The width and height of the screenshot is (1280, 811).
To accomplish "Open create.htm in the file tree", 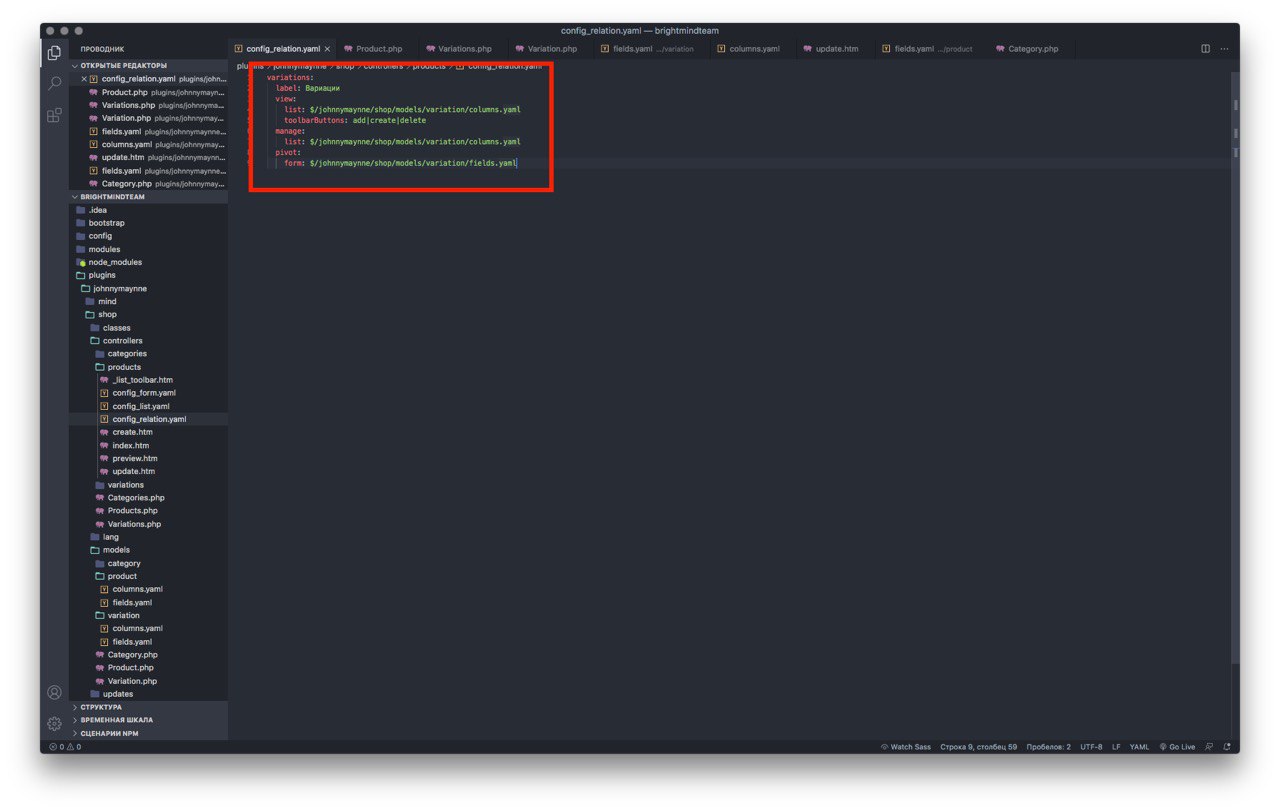I will coord(148,432).
